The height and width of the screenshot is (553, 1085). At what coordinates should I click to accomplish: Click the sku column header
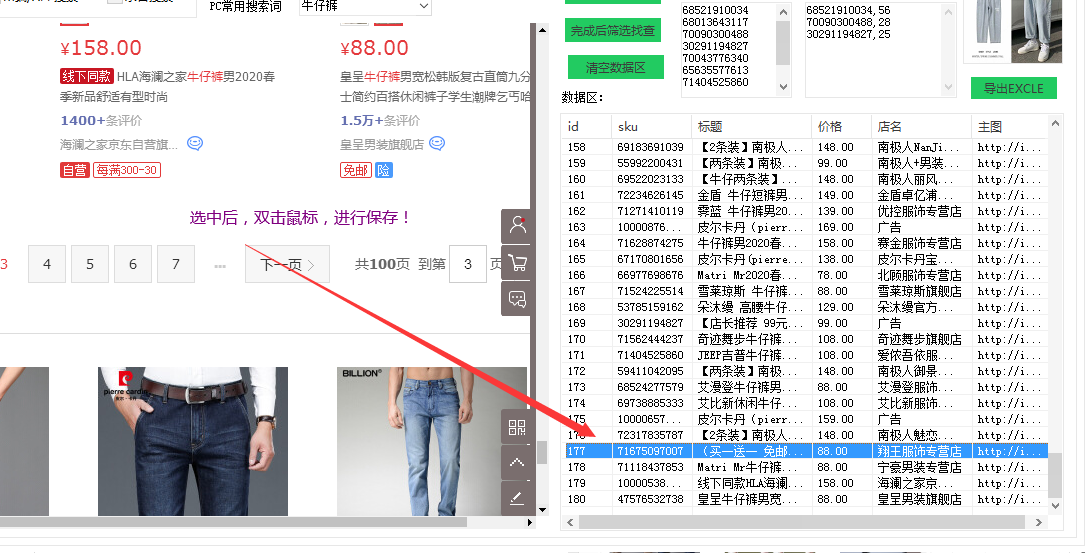651,127
